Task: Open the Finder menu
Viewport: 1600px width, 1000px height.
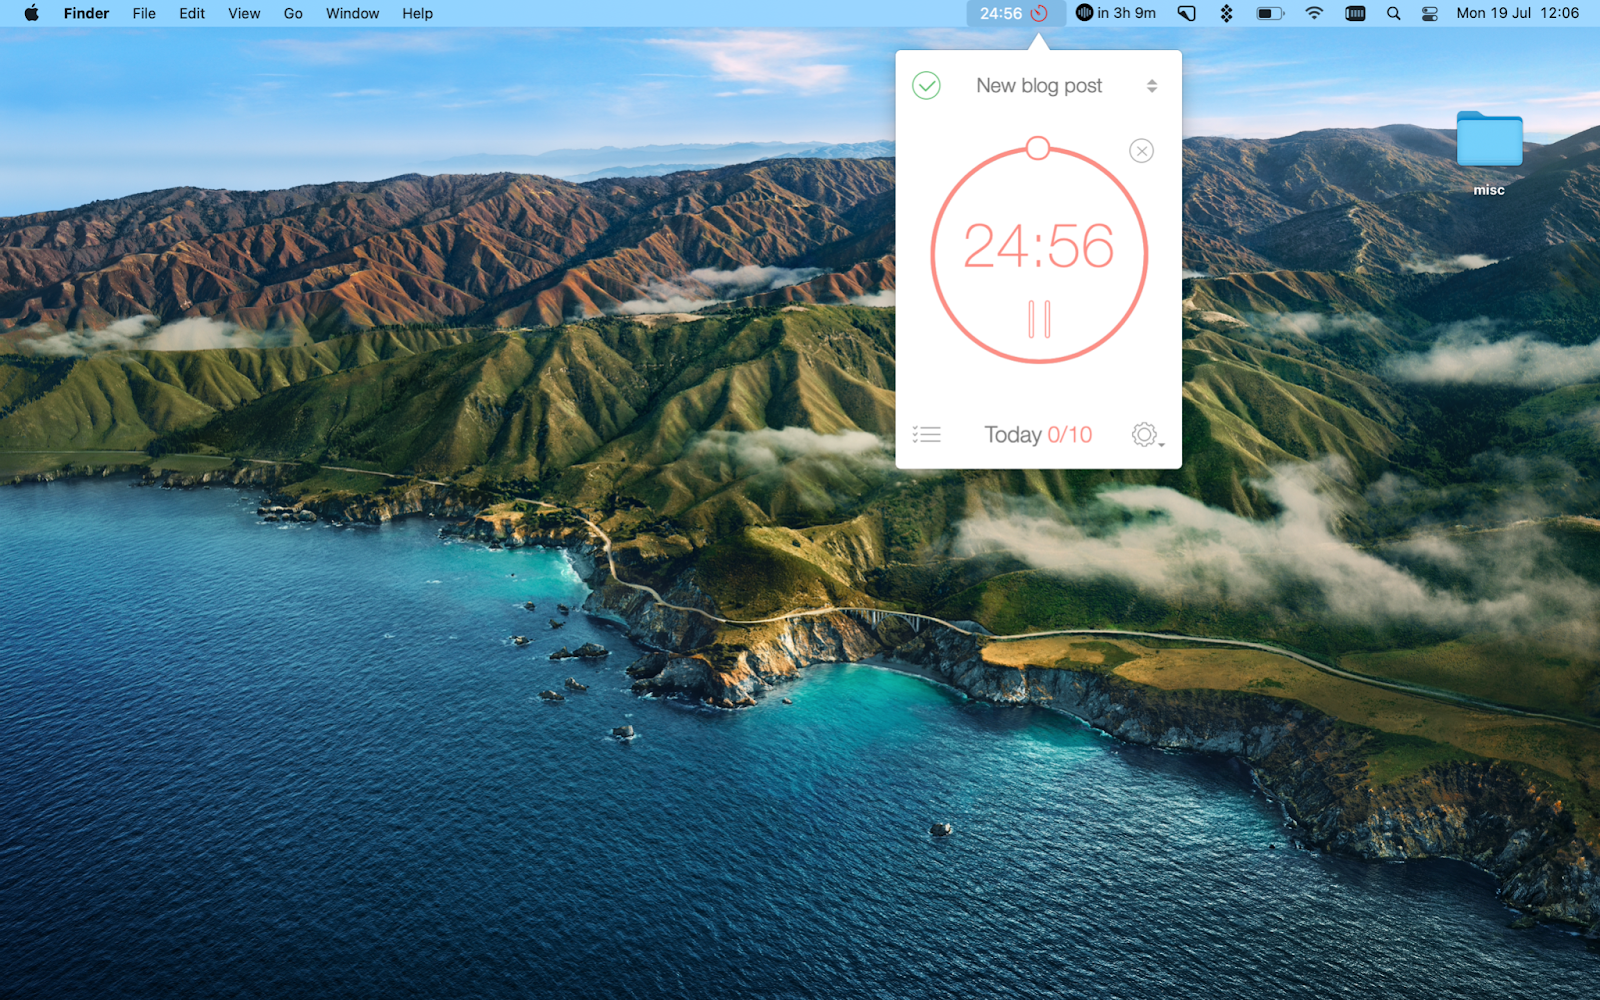Action: tap(86, 14)
